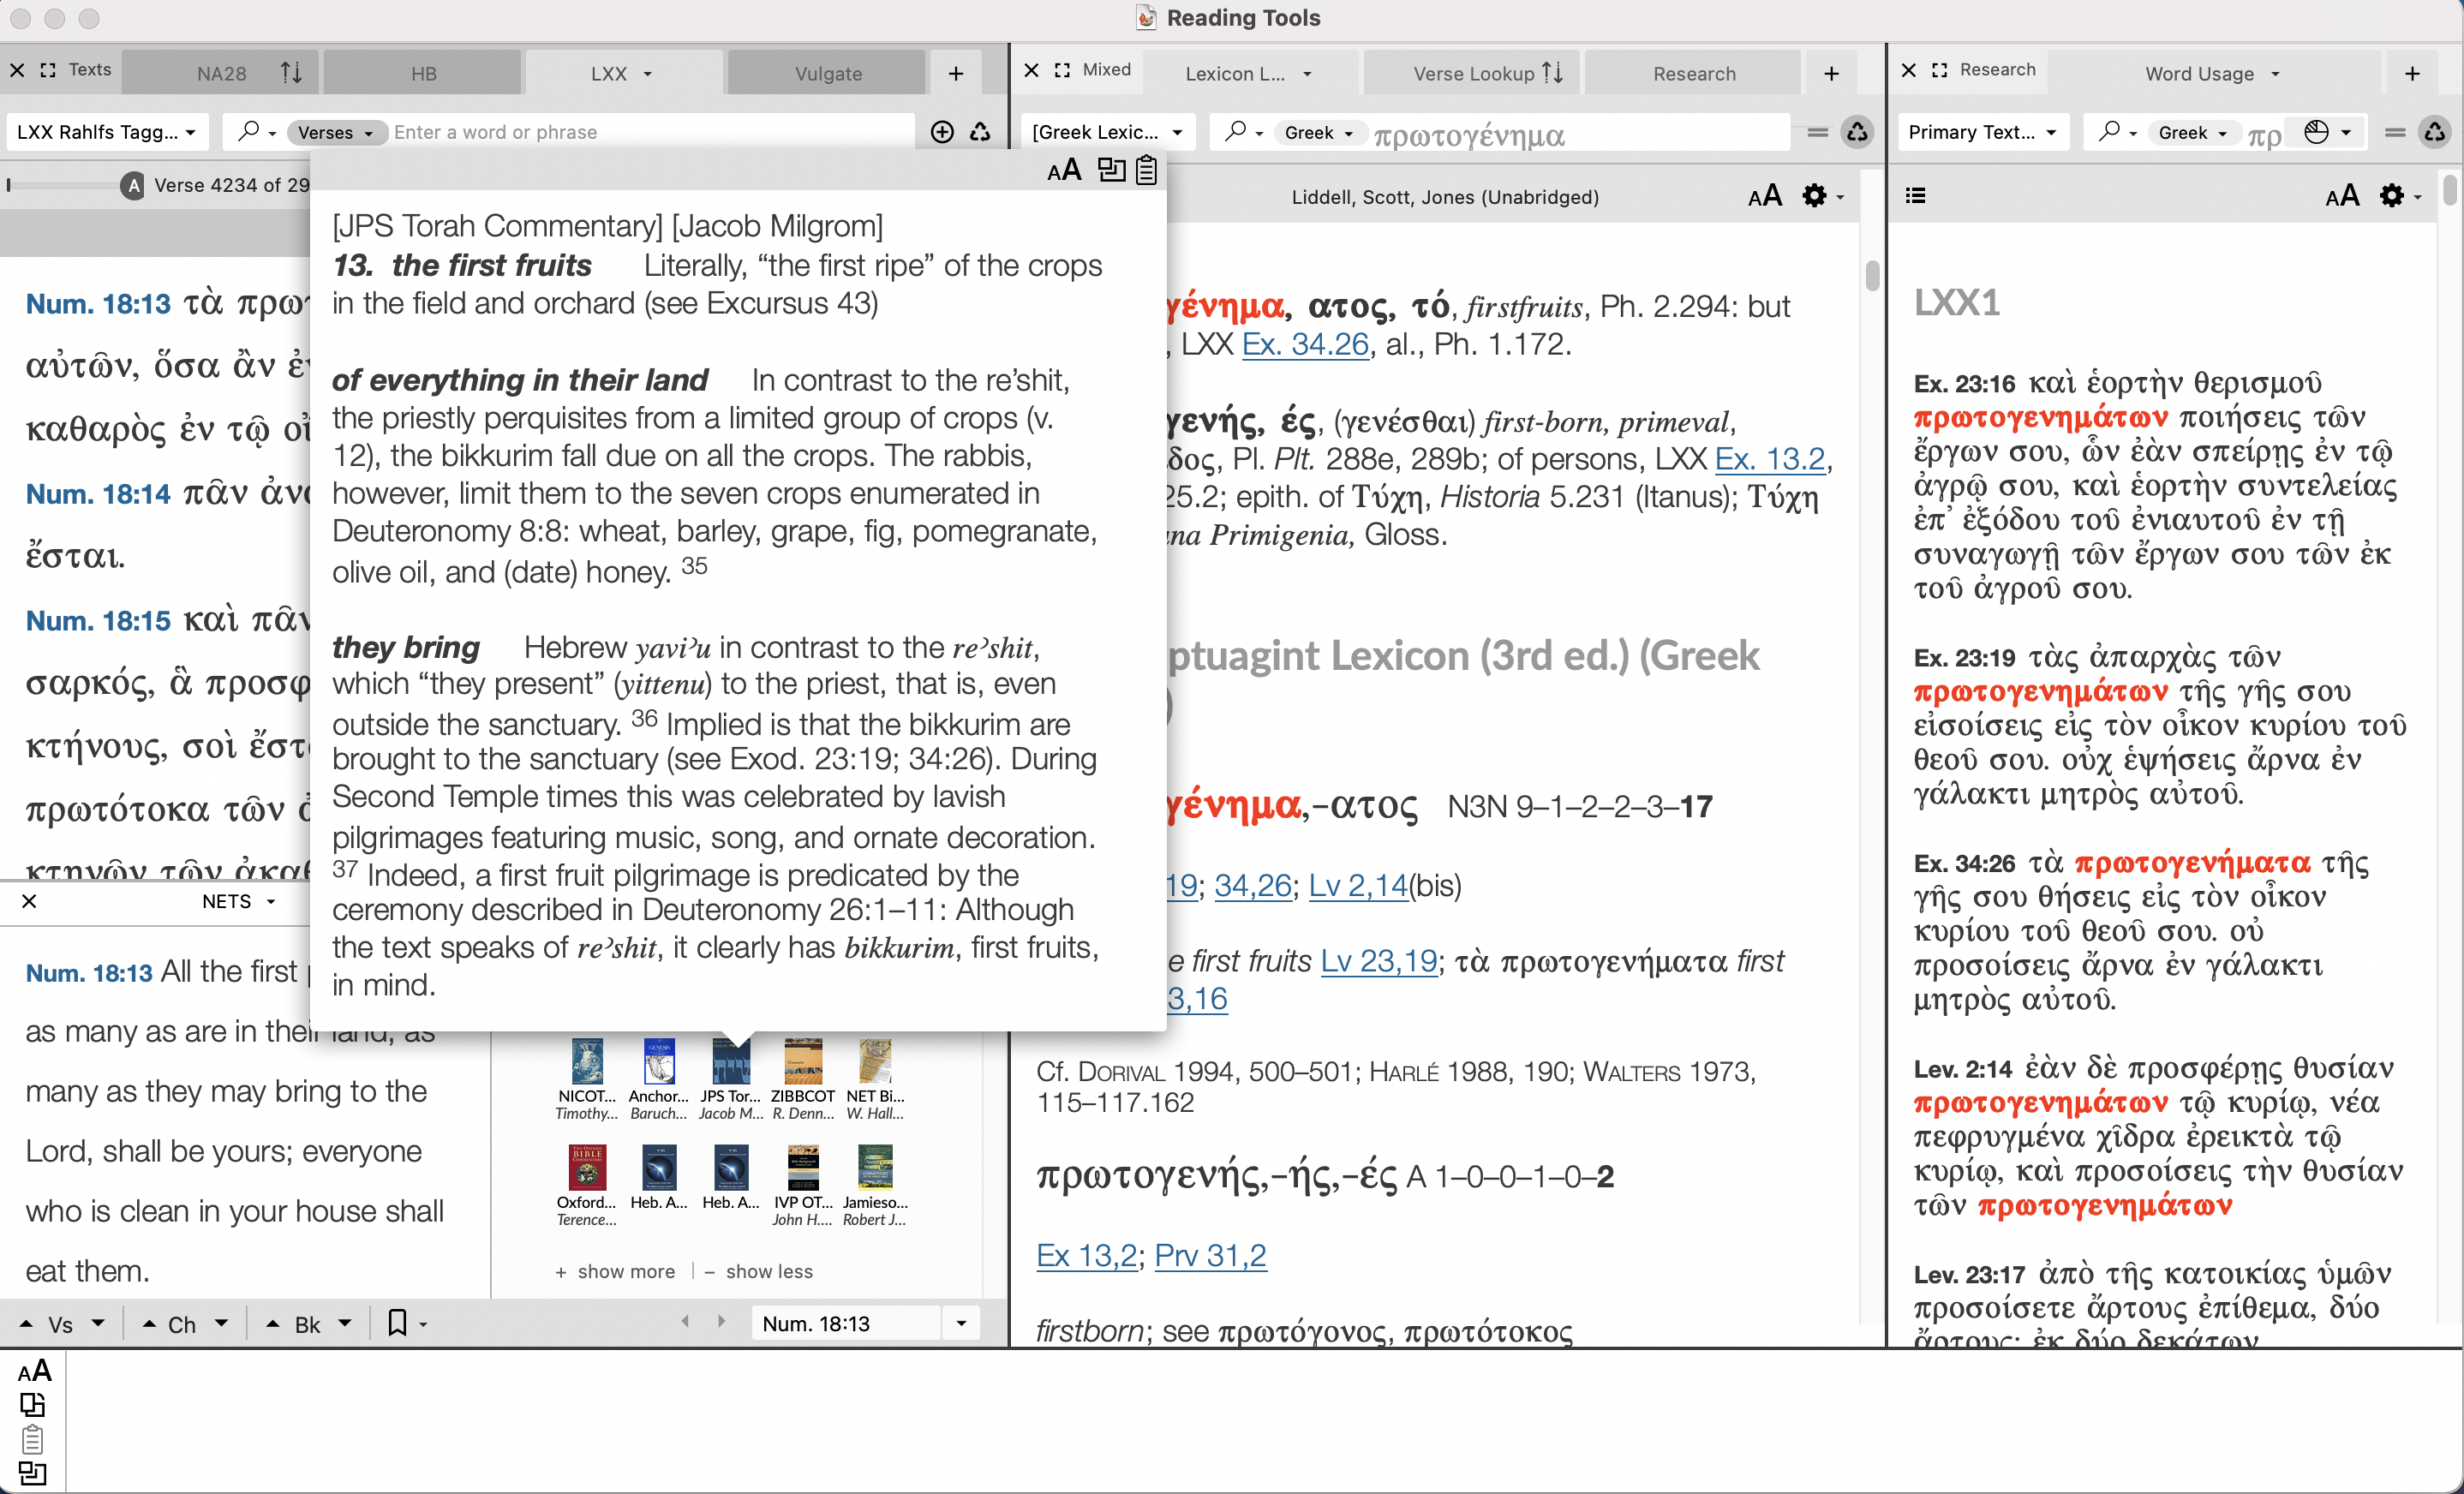Screen dimensions: 2464x1494
Task: Open the settings gear in the Liddell-Scott pane
Action: coord(1814,195)
